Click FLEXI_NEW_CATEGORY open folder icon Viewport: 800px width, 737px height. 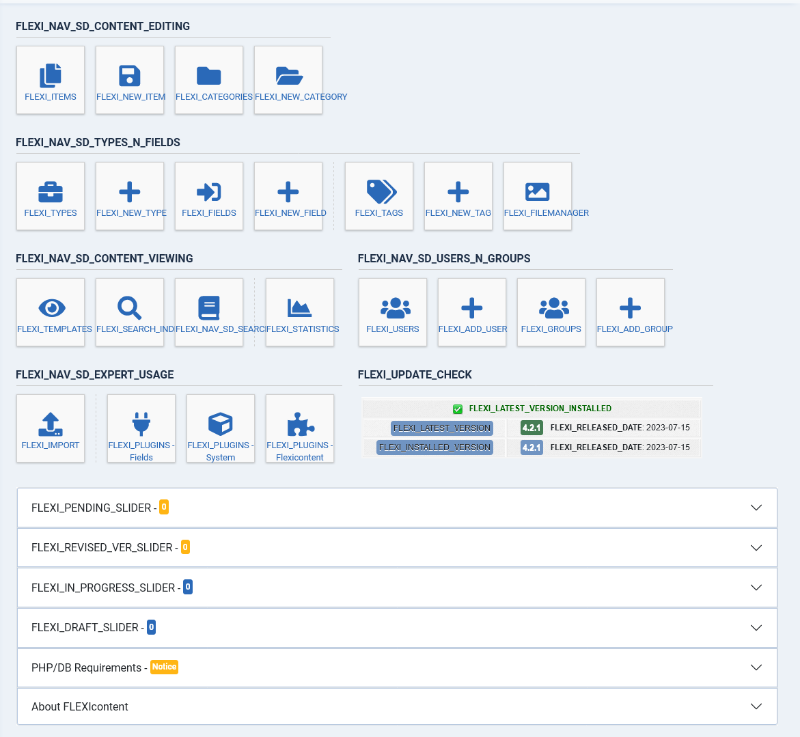[x=289, y=75]
